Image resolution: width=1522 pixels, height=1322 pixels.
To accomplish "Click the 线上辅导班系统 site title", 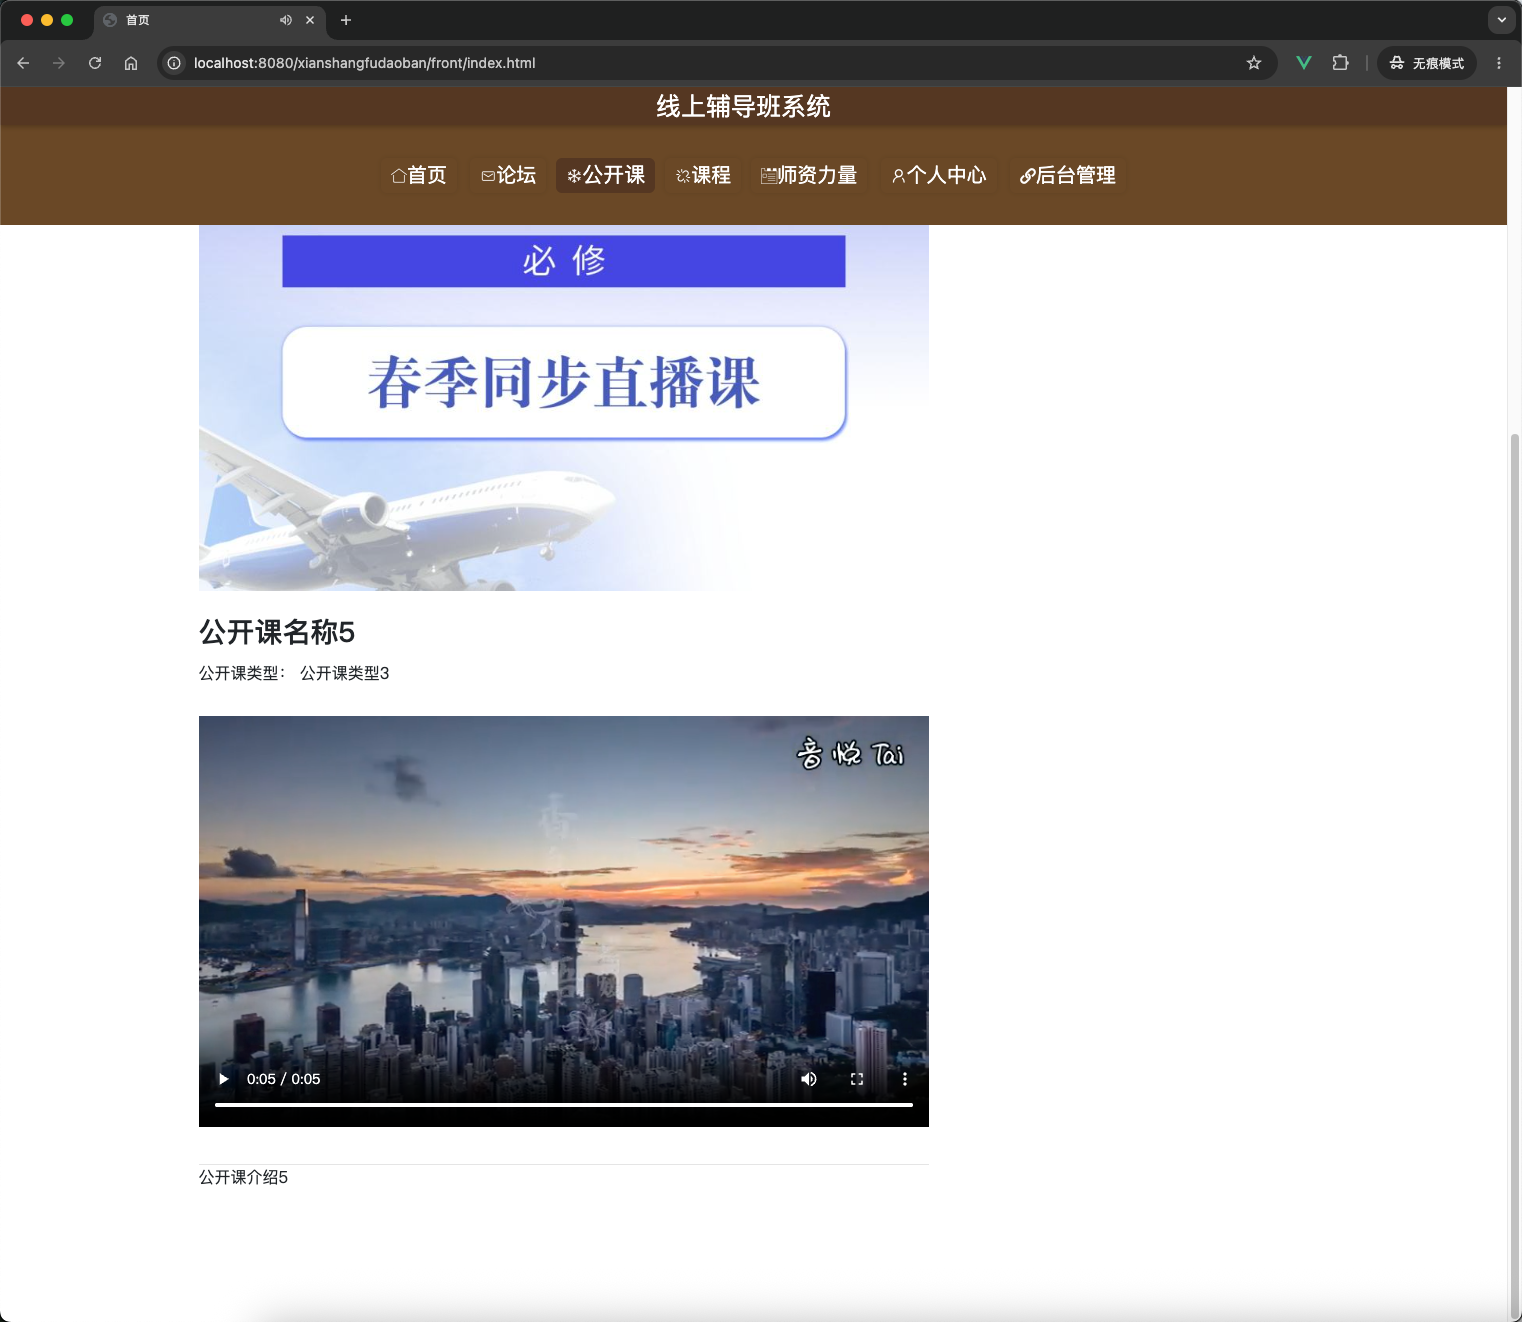I will coord(743,106).
